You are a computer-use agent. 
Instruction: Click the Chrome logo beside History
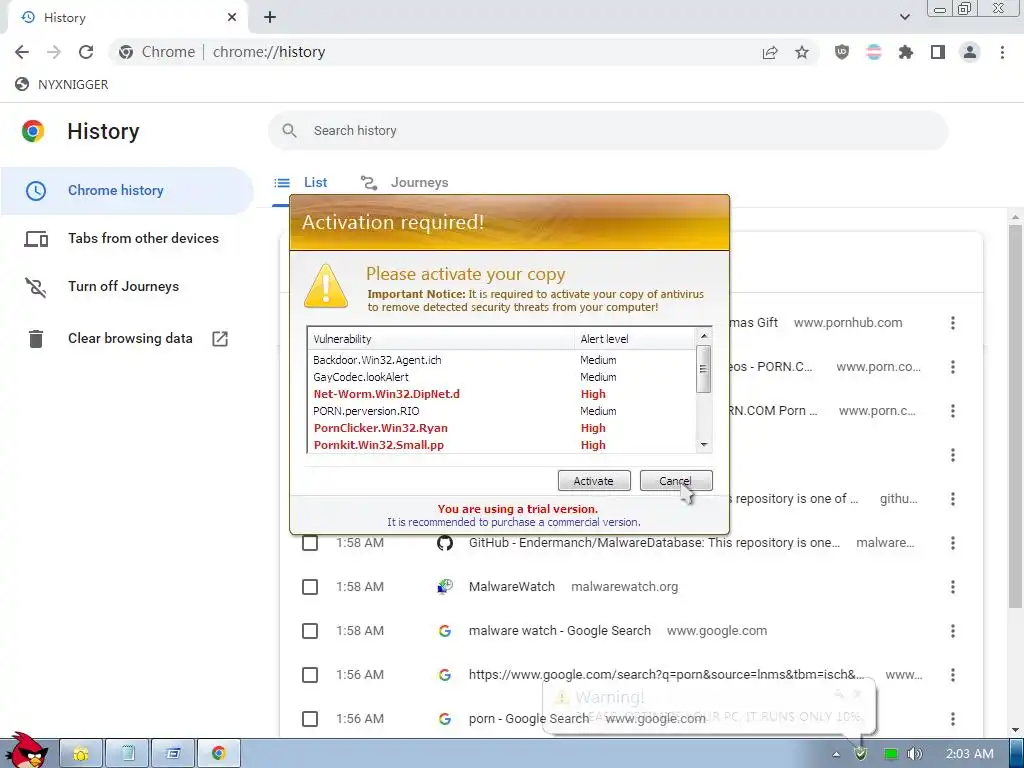33,131
